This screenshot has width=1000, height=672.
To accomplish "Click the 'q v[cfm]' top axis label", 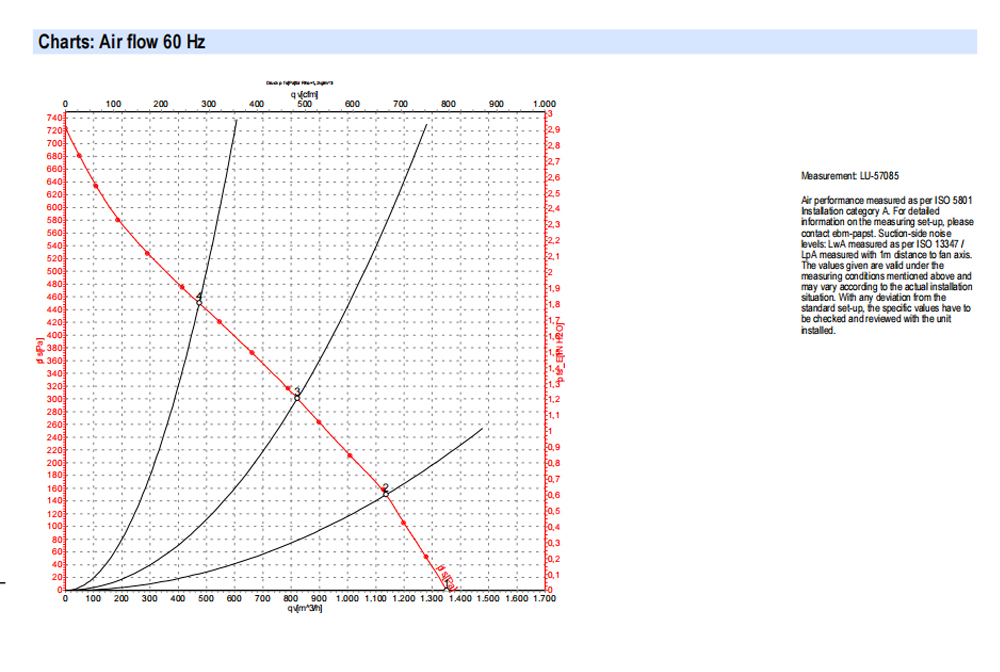I will tap(305, 94).
